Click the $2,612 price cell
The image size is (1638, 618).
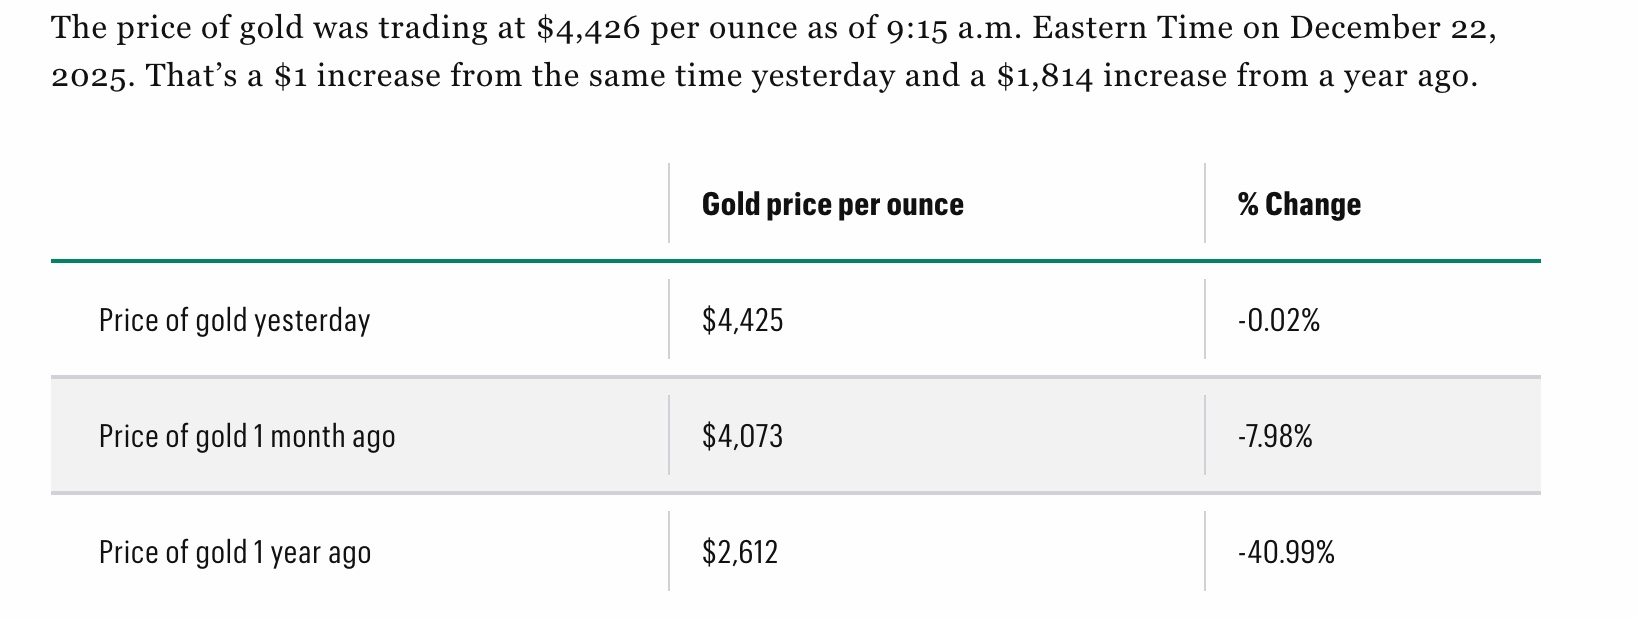[x=739, y=552]
